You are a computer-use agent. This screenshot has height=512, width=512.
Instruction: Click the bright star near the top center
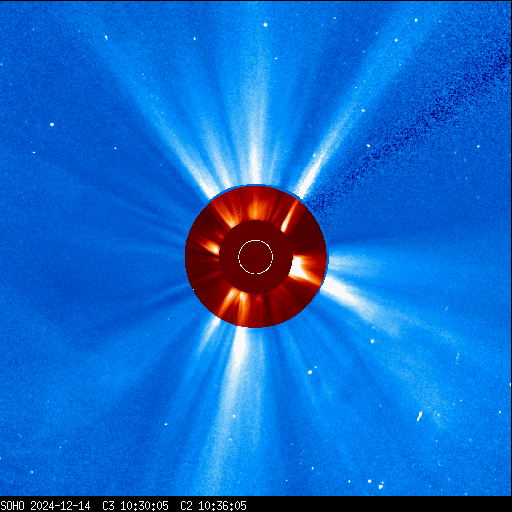point(265,25)
